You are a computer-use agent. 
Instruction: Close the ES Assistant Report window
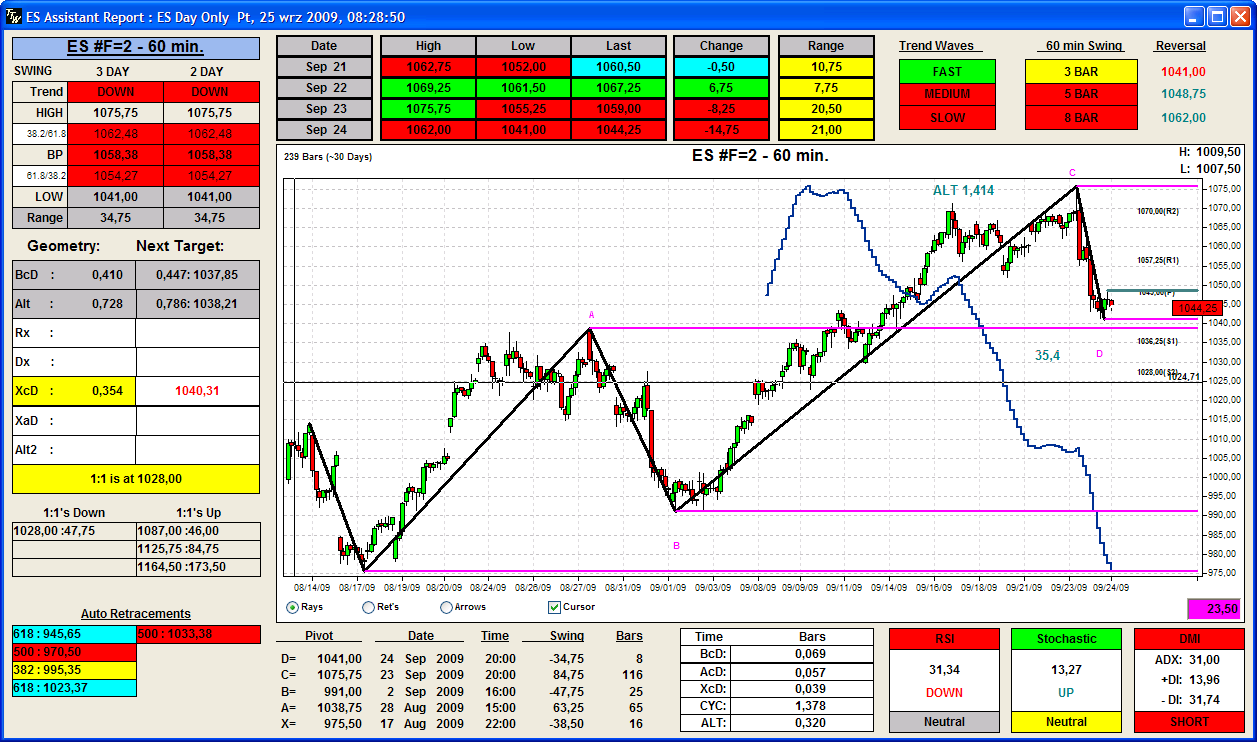coord(1240,16)
